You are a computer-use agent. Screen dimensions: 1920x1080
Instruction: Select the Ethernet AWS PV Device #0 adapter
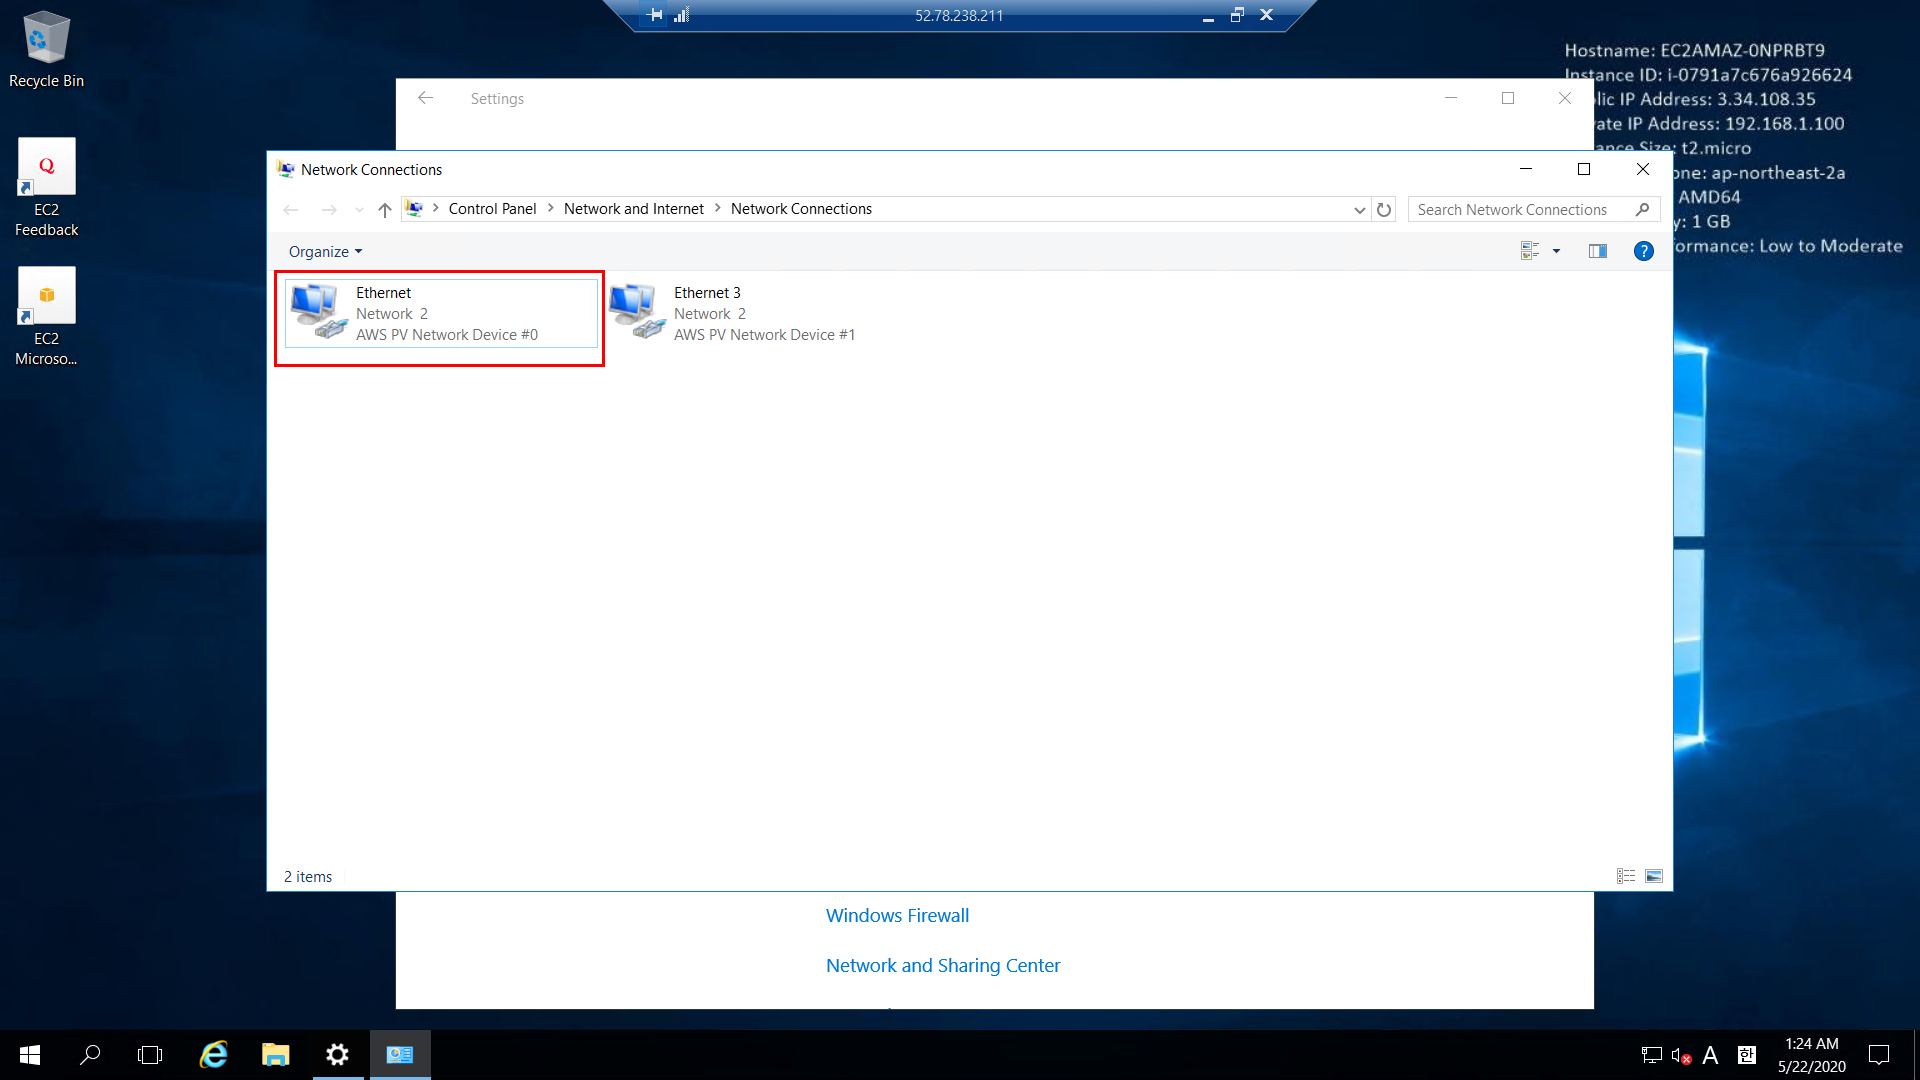pos(440,314)
